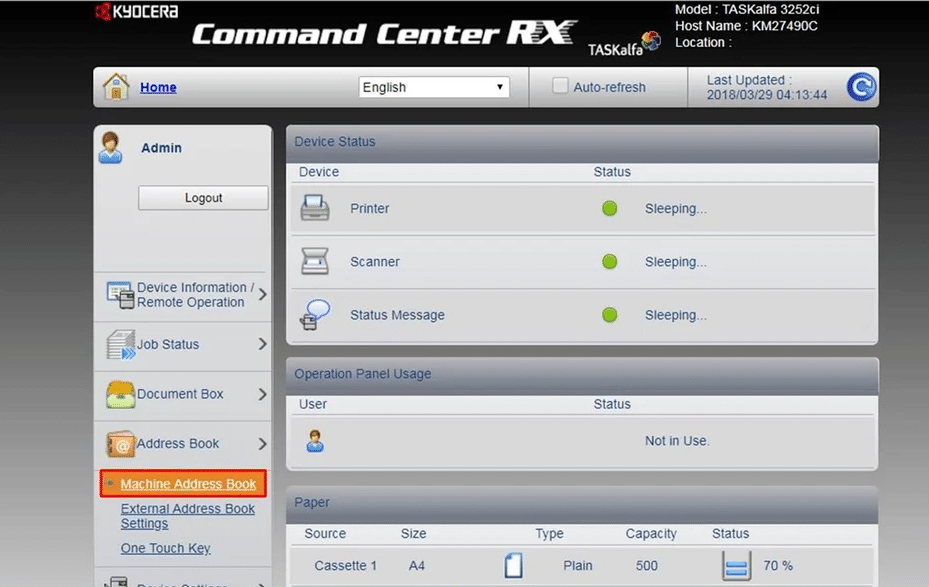This screenshot has width=929, height=587.
Task: Click the Model TASKalfa 3252ci text
Action: [x=747, y=9]
